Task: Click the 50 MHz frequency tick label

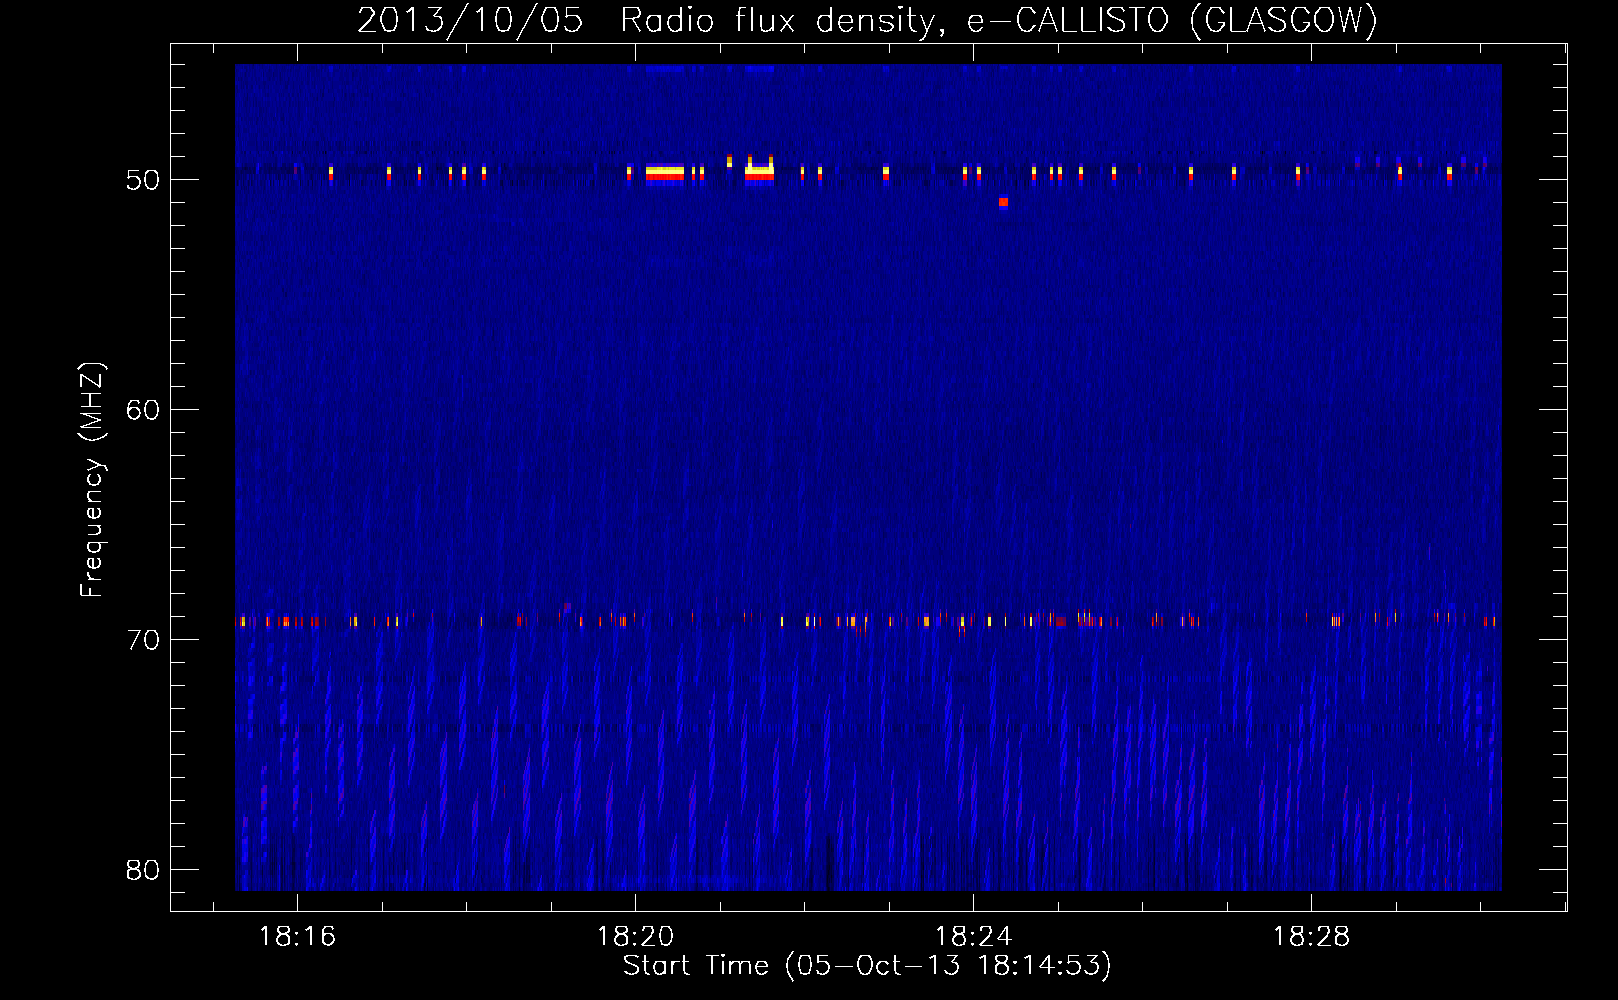Action: pyautogui.click(x=143, y=180)
